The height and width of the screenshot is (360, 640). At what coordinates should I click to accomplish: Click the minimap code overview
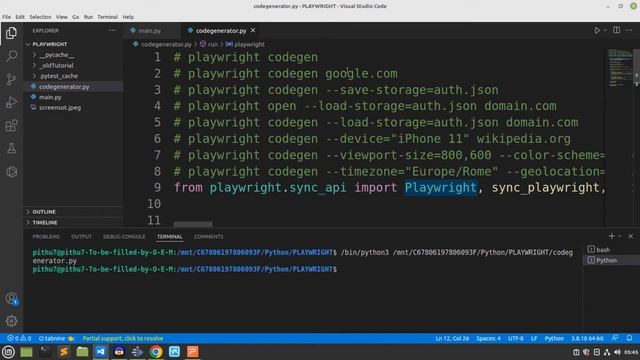point(620,67)
